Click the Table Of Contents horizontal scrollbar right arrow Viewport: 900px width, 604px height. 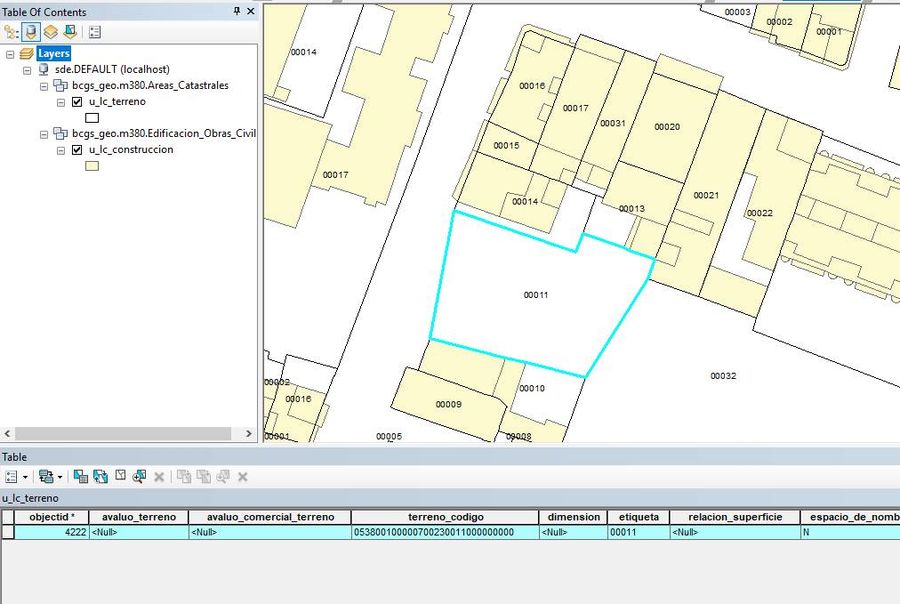click(x=249, y=433)
